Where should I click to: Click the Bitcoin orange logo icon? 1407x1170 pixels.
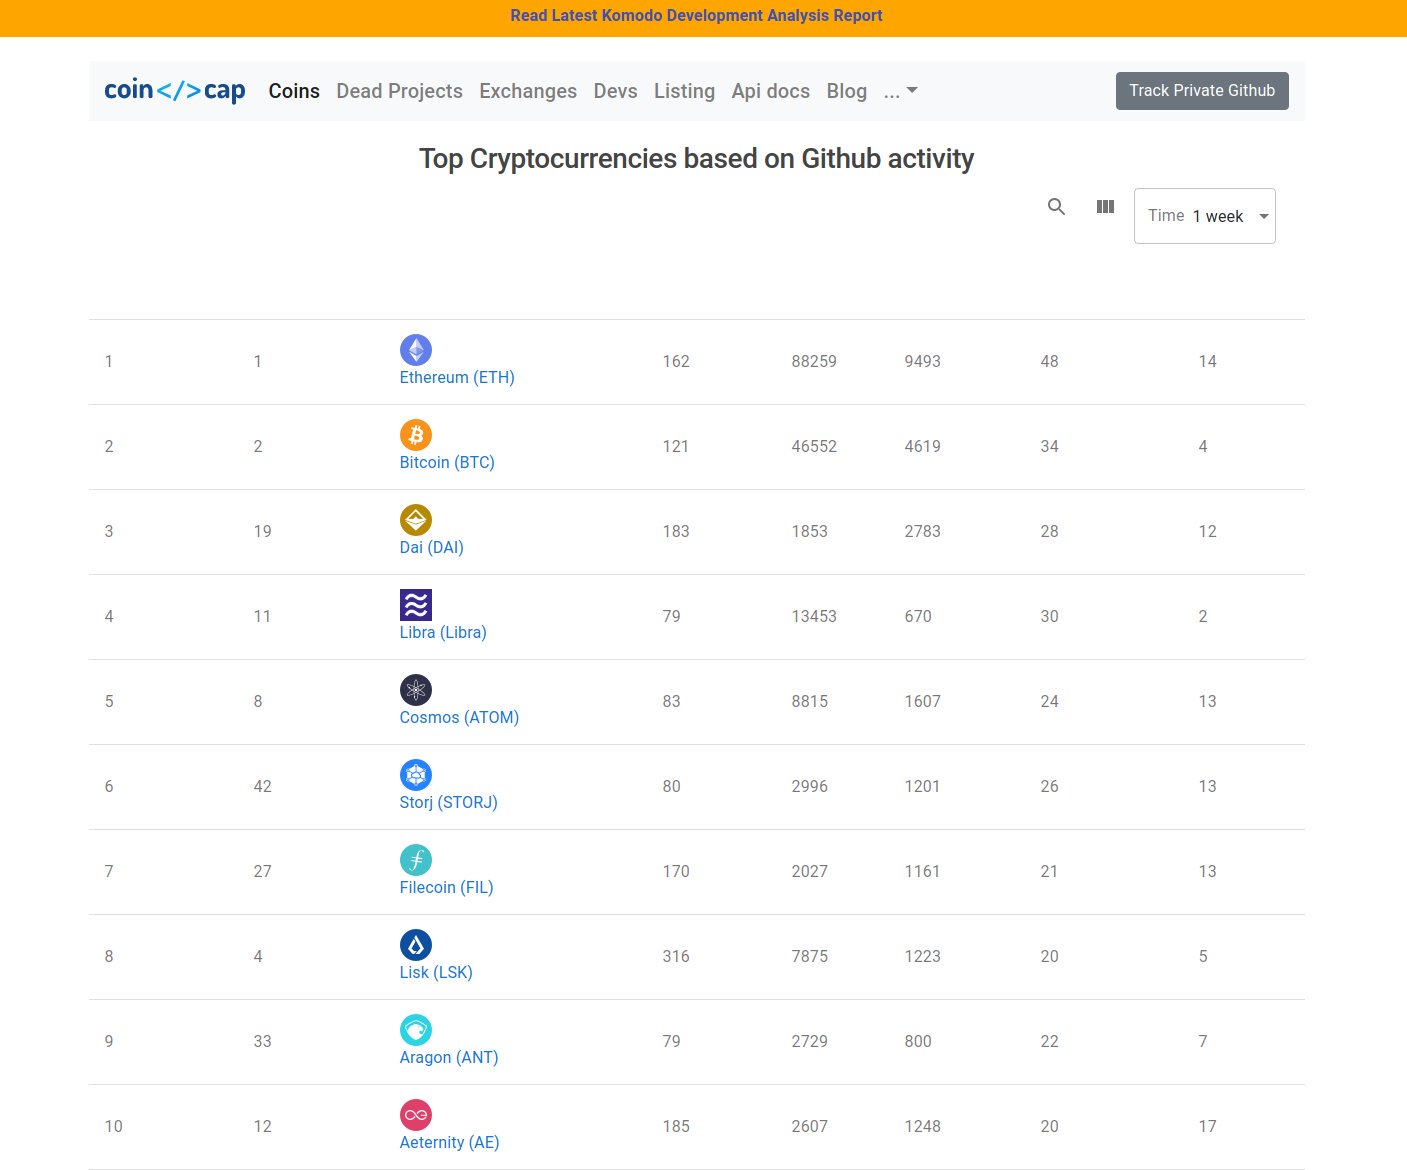416,435
